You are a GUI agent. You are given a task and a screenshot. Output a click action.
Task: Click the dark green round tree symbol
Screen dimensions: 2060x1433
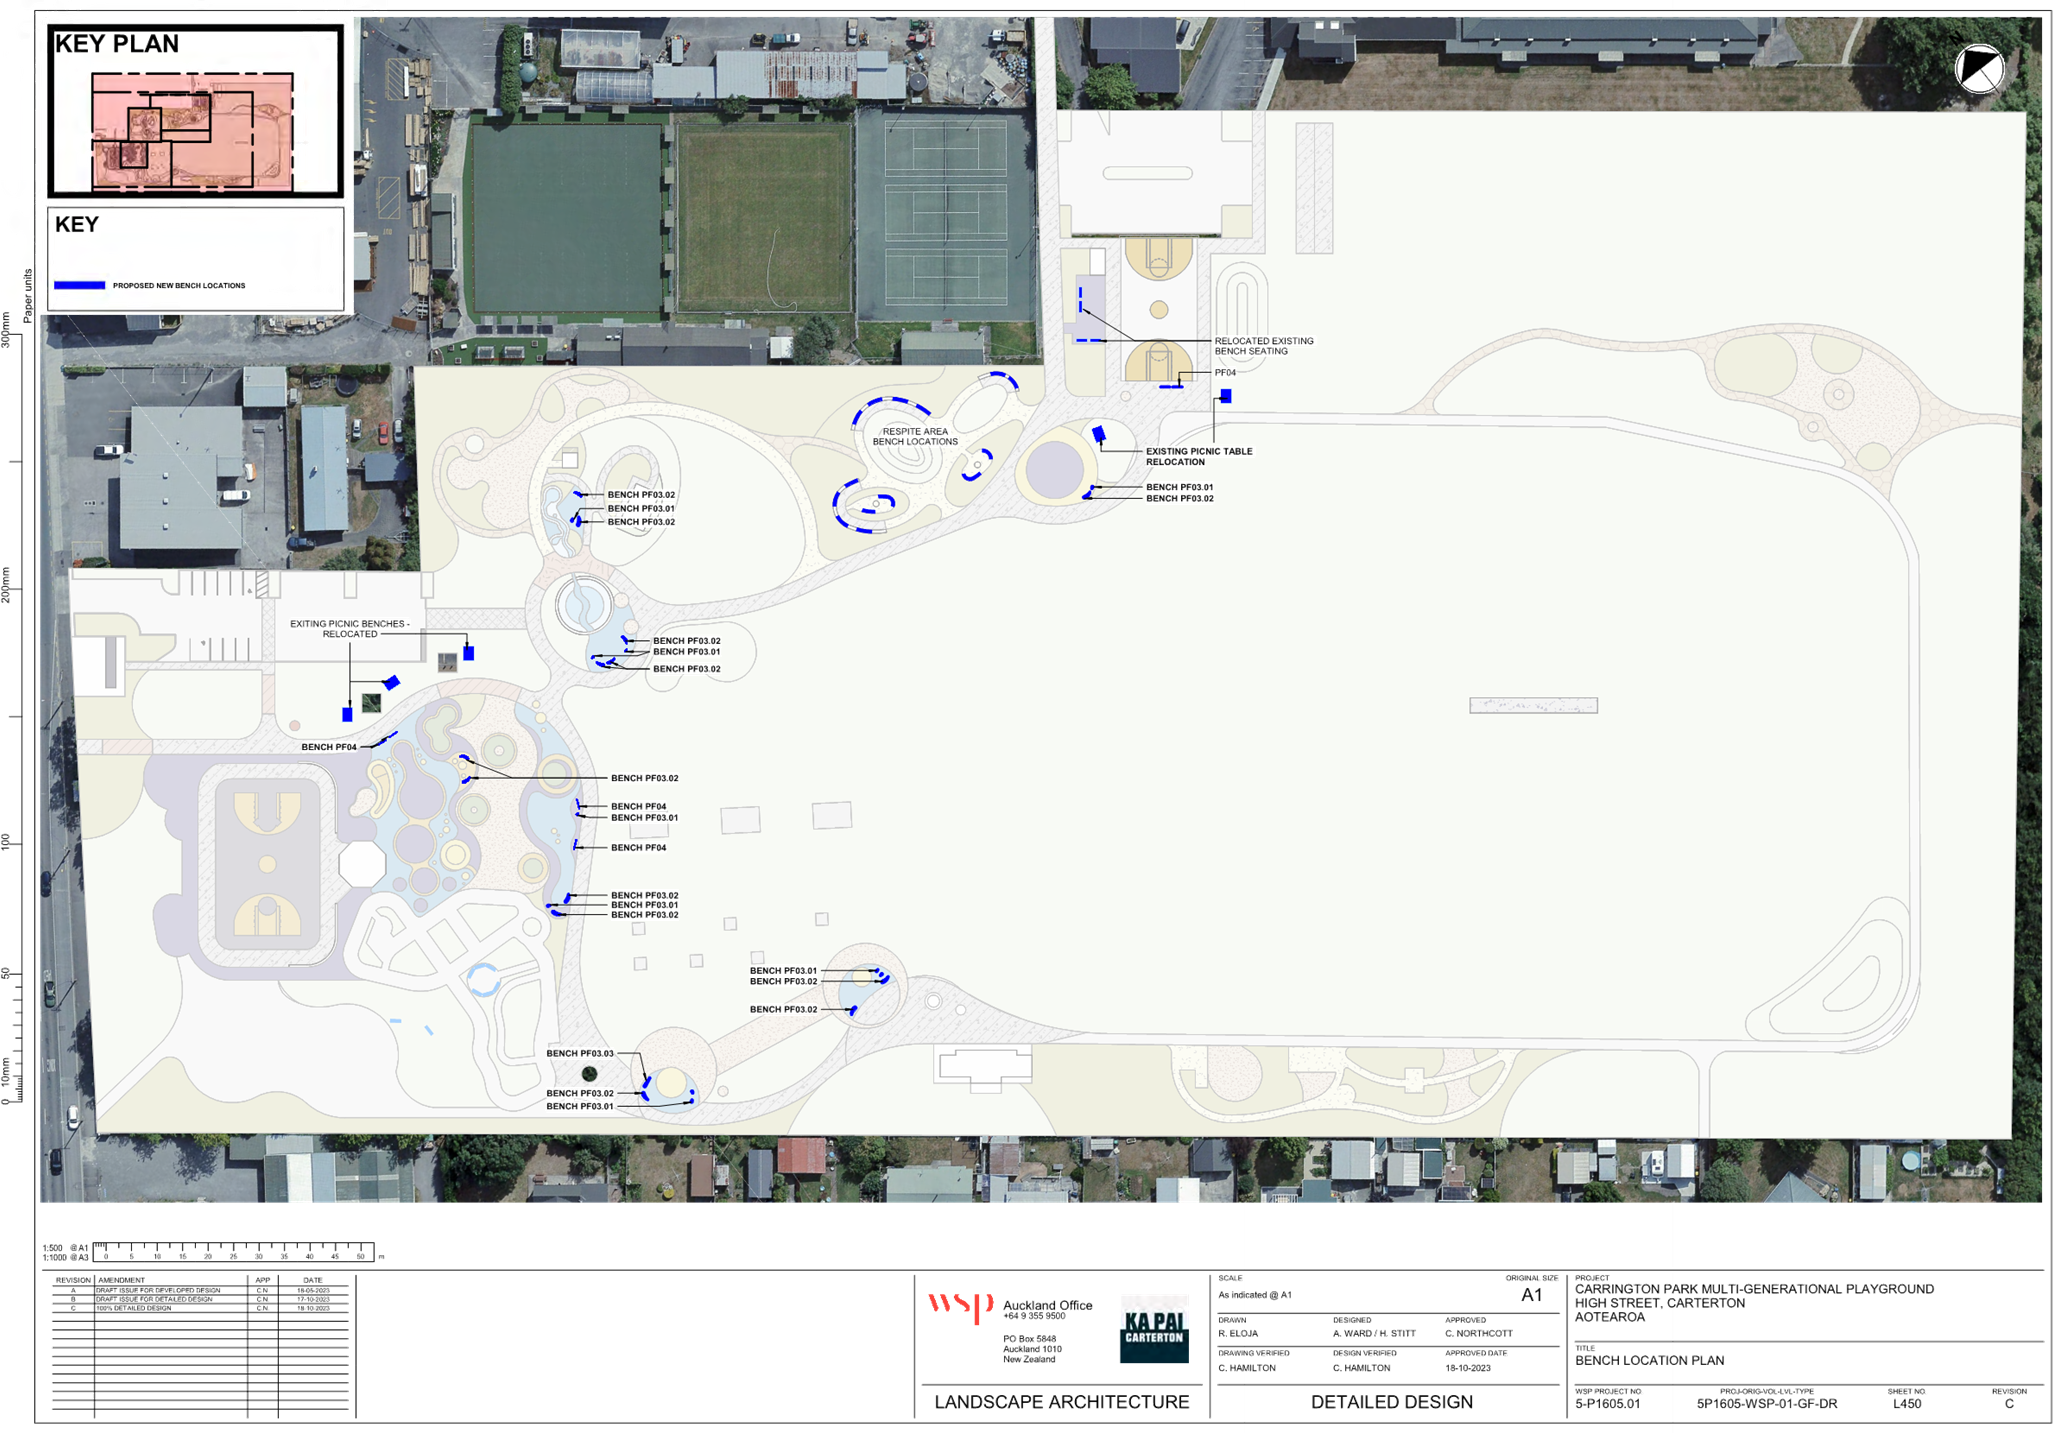590,1074
